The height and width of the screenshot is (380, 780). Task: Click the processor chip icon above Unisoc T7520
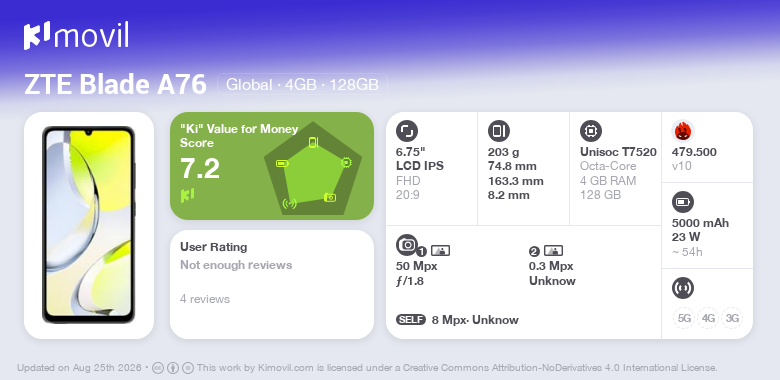tap(590, 131)
